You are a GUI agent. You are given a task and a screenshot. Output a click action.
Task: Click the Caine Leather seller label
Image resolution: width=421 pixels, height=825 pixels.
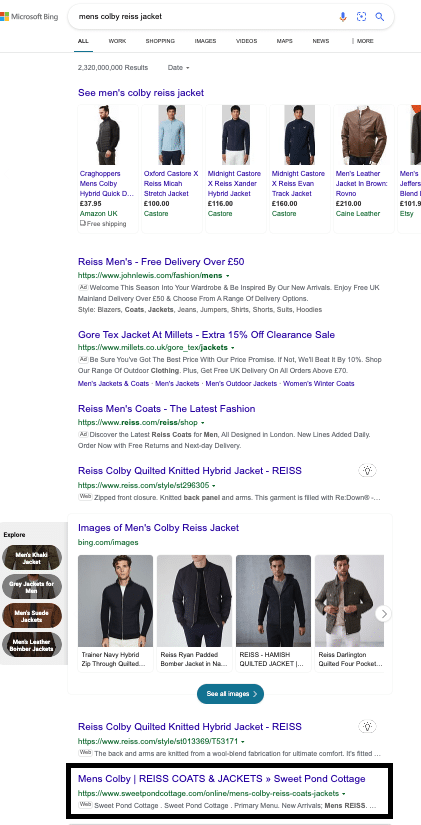click(358, 214)
